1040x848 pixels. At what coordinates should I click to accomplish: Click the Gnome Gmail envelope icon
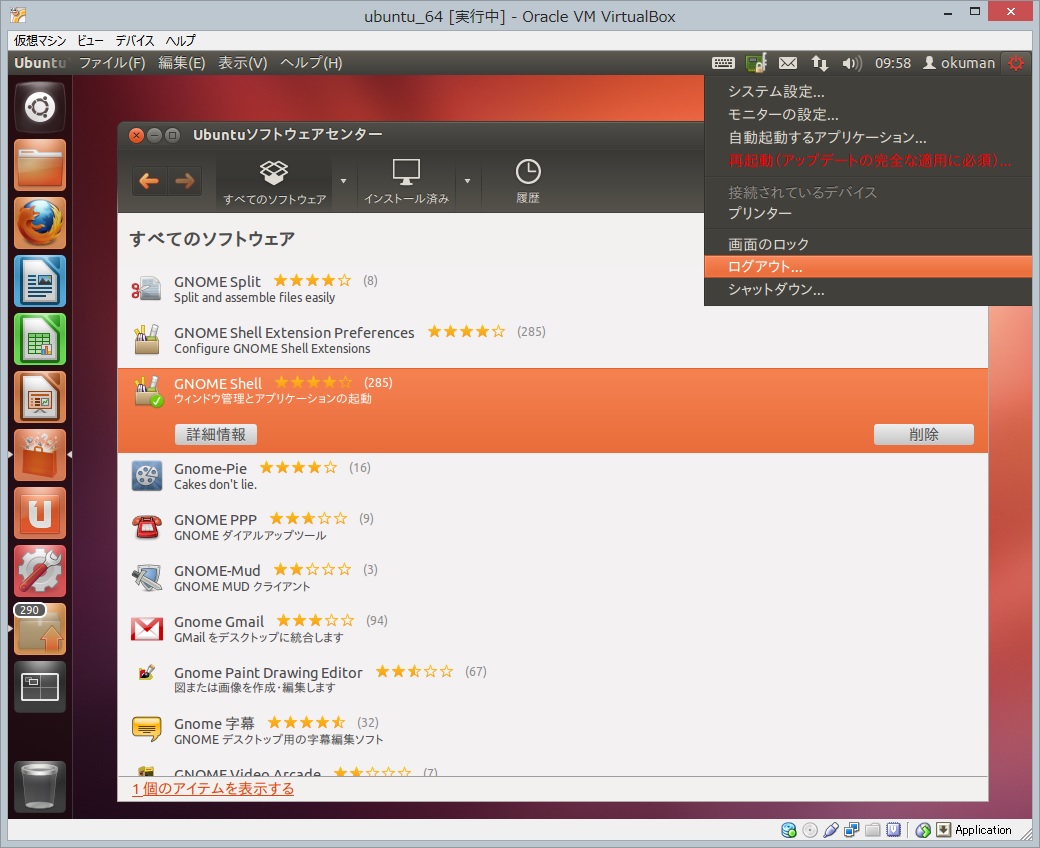[147, 629]
